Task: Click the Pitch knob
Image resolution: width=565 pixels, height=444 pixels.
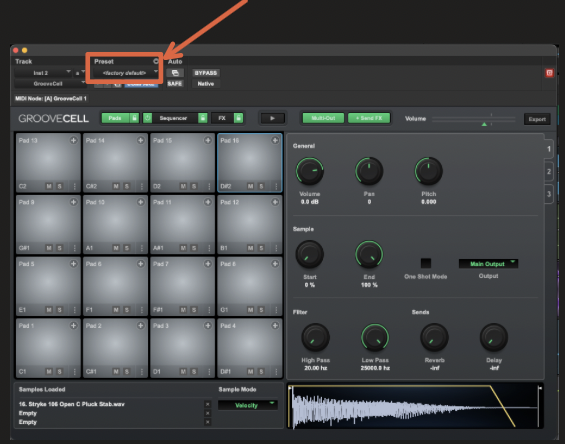Action: coord(428,171)
